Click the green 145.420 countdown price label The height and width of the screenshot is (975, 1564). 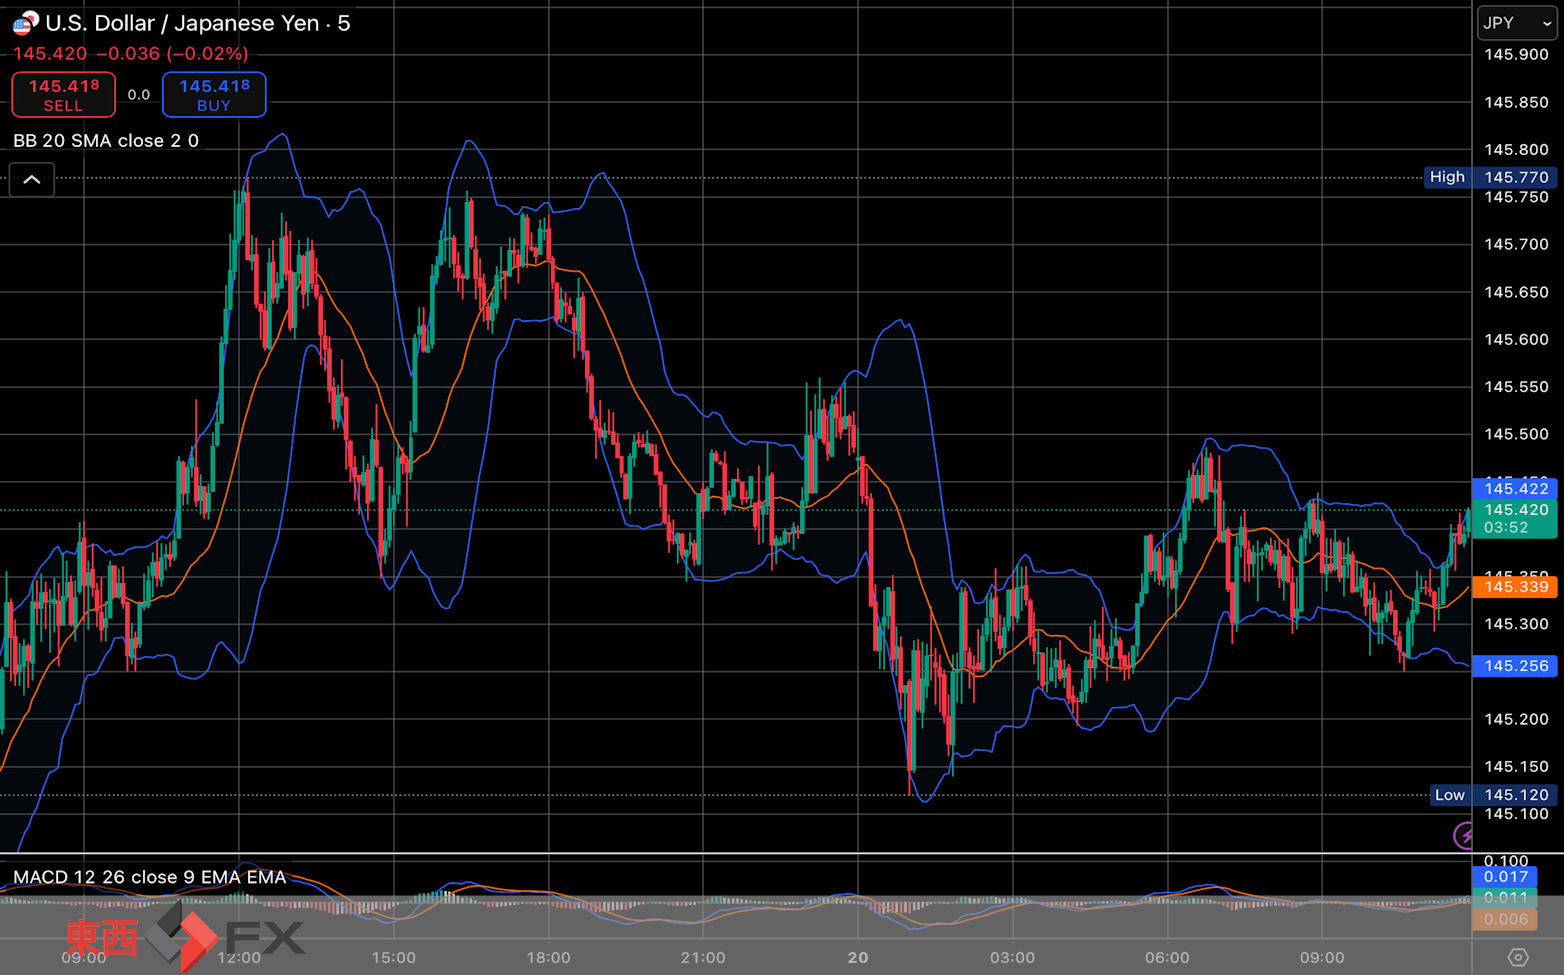1515,518
